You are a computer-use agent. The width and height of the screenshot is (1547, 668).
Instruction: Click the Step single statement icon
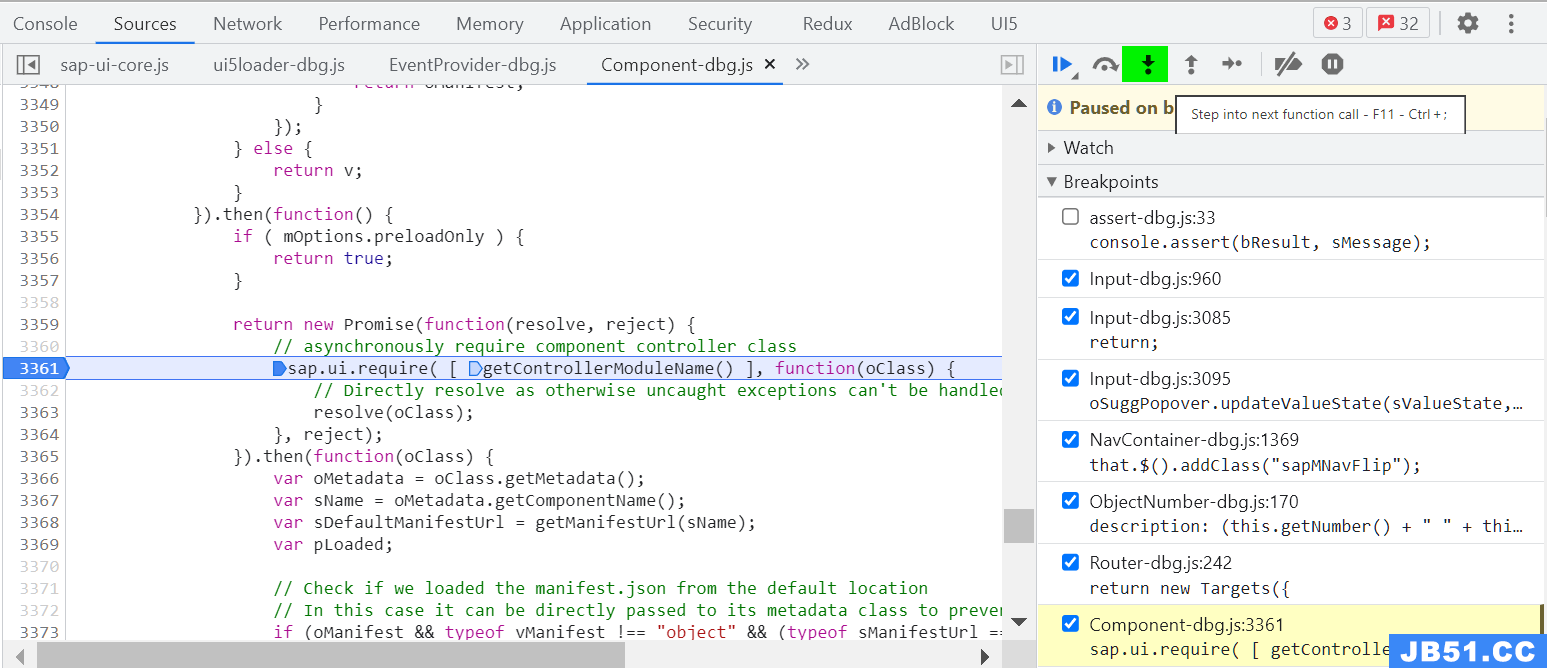(x=1232, y=64)
